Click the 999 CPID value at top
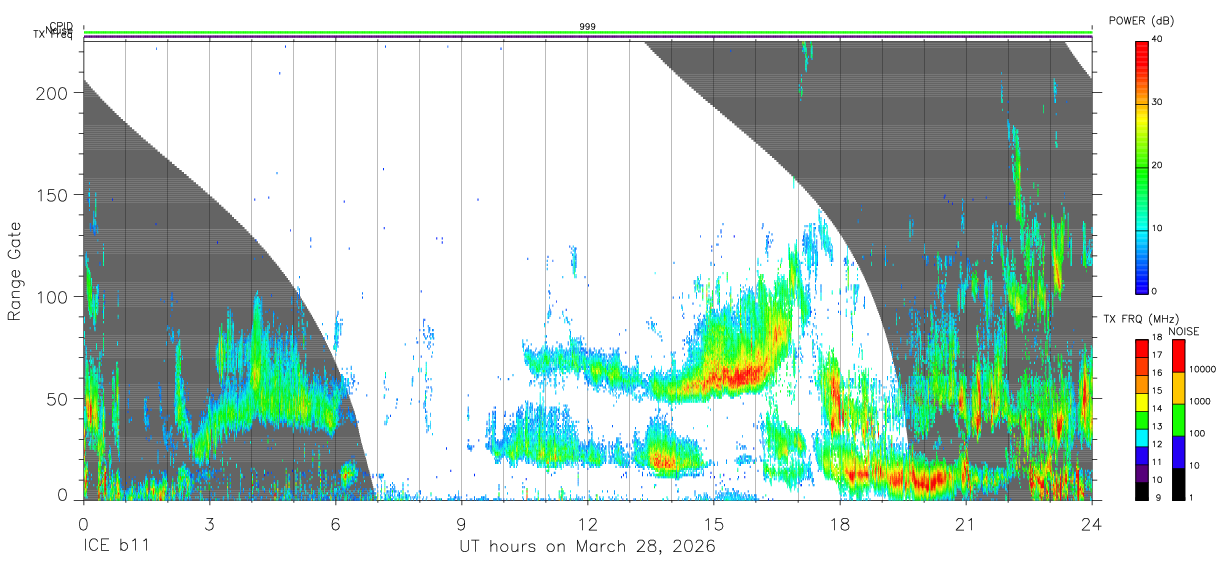 tap(587, 27)
